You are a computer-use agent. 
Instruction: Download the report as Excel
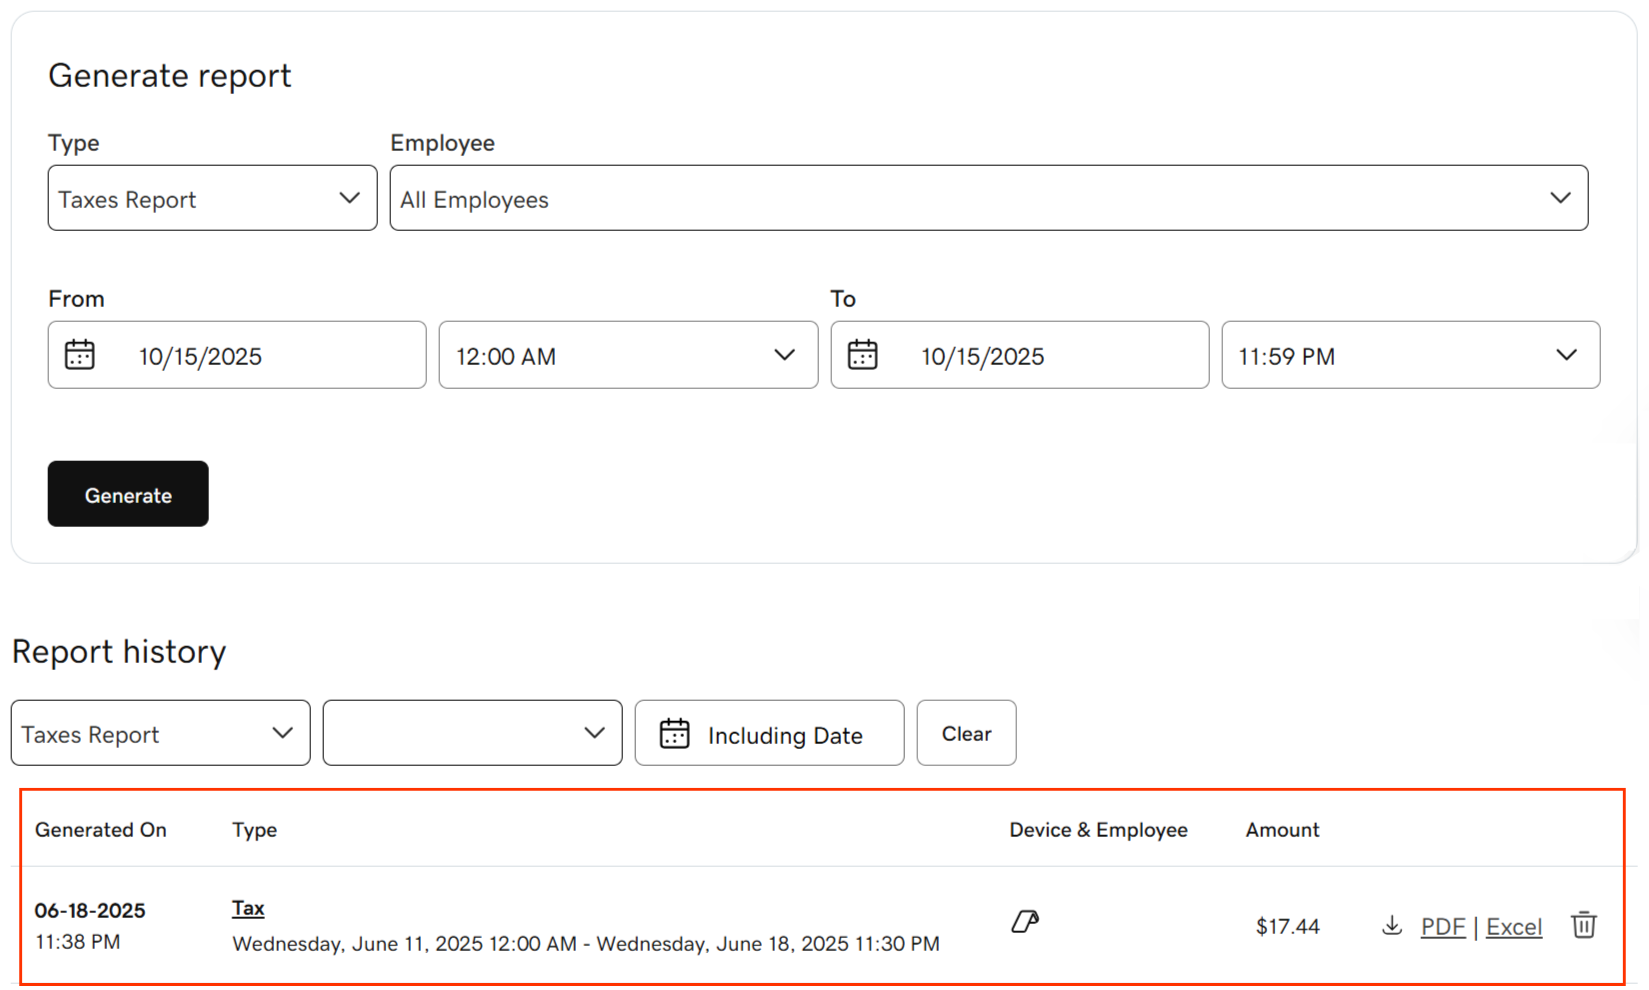click(x=1513, y=926)
